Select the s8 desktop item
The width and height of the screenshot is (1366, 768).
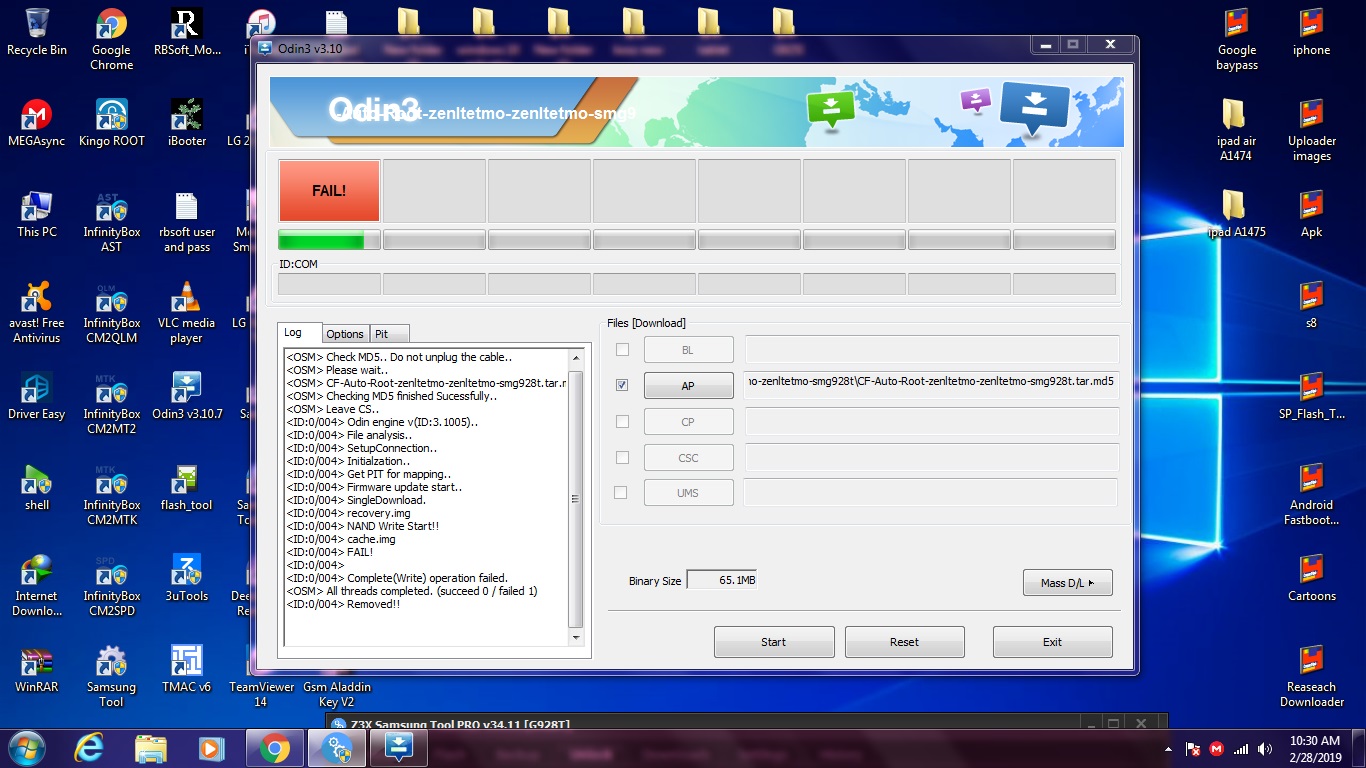(x=1312, y=305)
